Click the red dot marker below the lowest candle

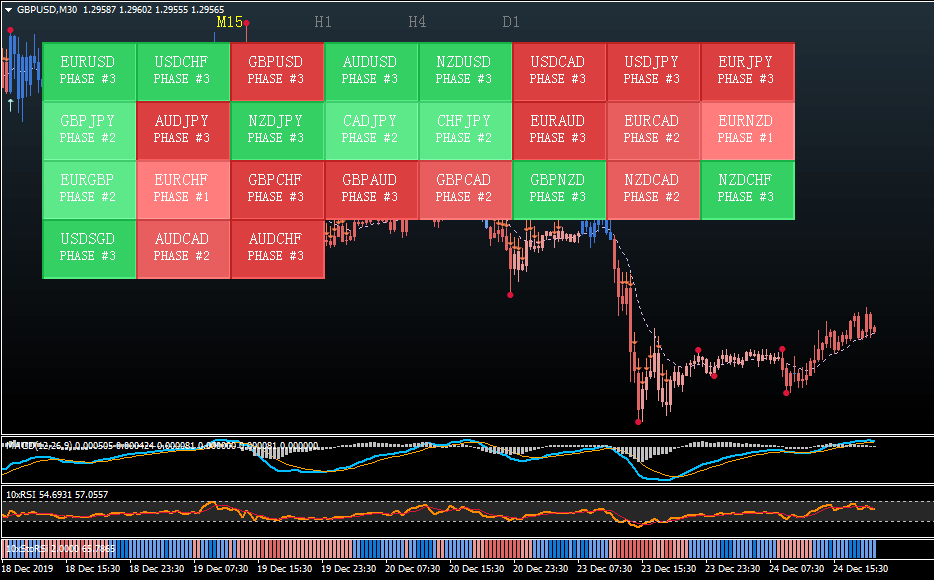point(639,422)
